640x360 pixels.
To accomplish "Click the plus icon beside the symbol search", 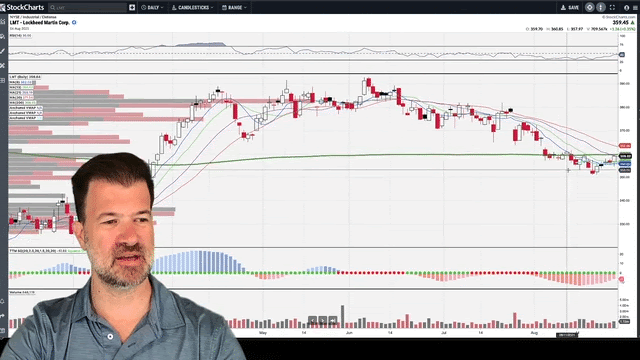I will tap(132, 7).
